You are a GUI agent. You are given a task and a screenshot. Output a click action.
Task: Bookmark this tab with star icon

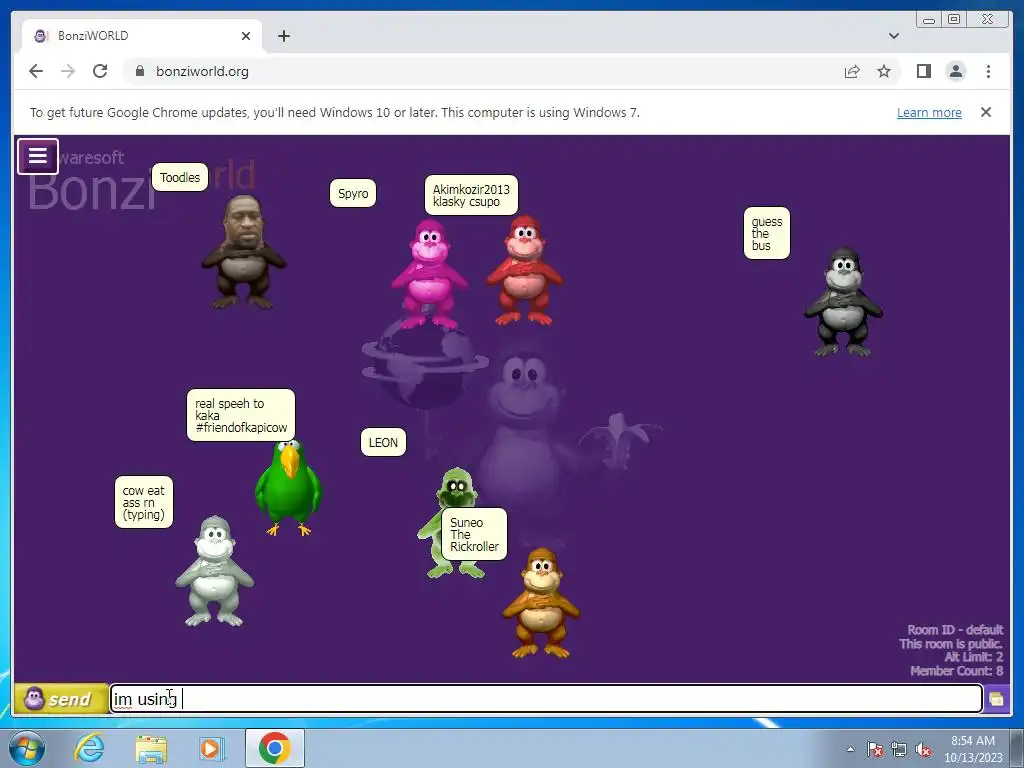point(884,71)
